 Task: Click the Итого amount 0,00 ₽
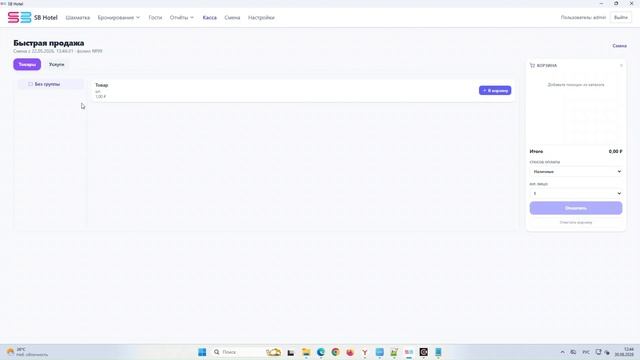[x=615, y=151]
